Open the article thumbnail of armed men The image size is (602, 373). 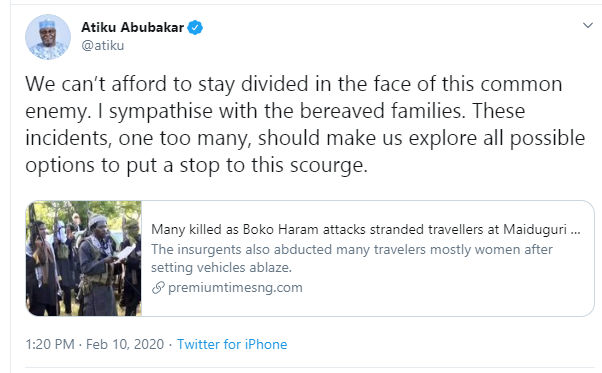click(x=84, y=258)
